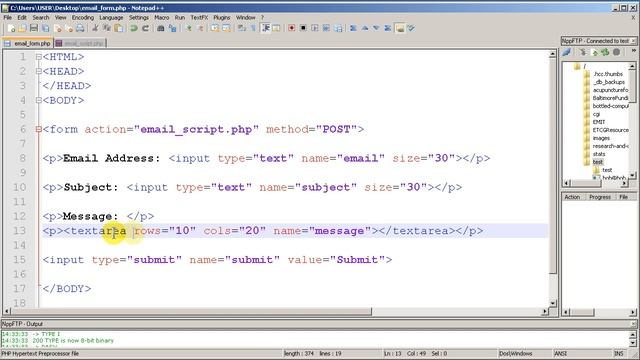Click the Zoom In toolbar icon
This screenshot has height=360, width=640.
click(x=189, y=28)
